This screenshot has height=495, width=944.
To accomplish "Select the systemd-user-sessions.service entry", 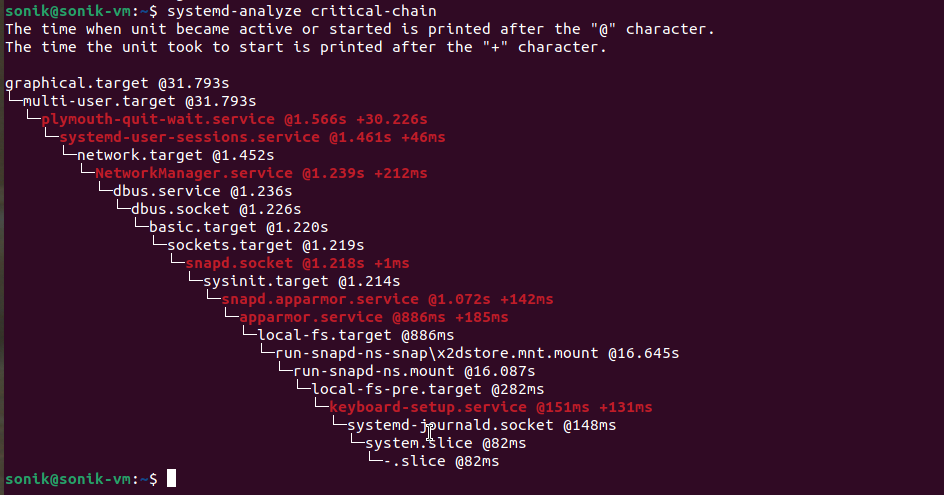I will coord(252,137).
